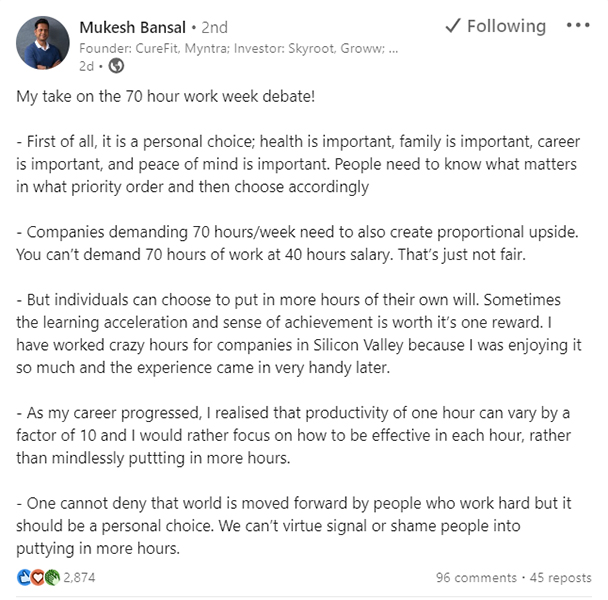Click the paragraph mentioning Silicon Valley

(298, 331)
